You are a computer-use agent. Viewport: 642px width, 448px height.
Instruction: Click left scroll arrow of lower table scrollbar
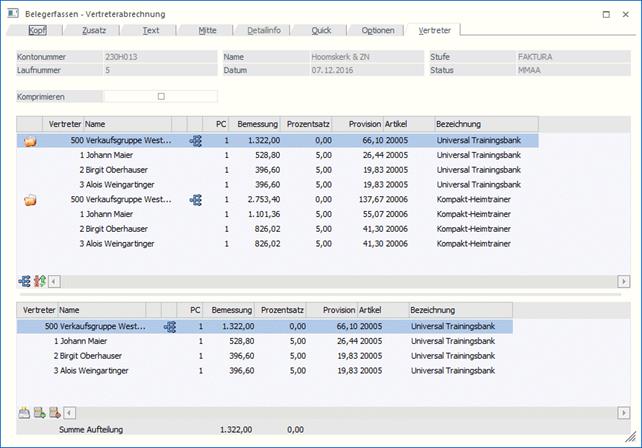70,412
